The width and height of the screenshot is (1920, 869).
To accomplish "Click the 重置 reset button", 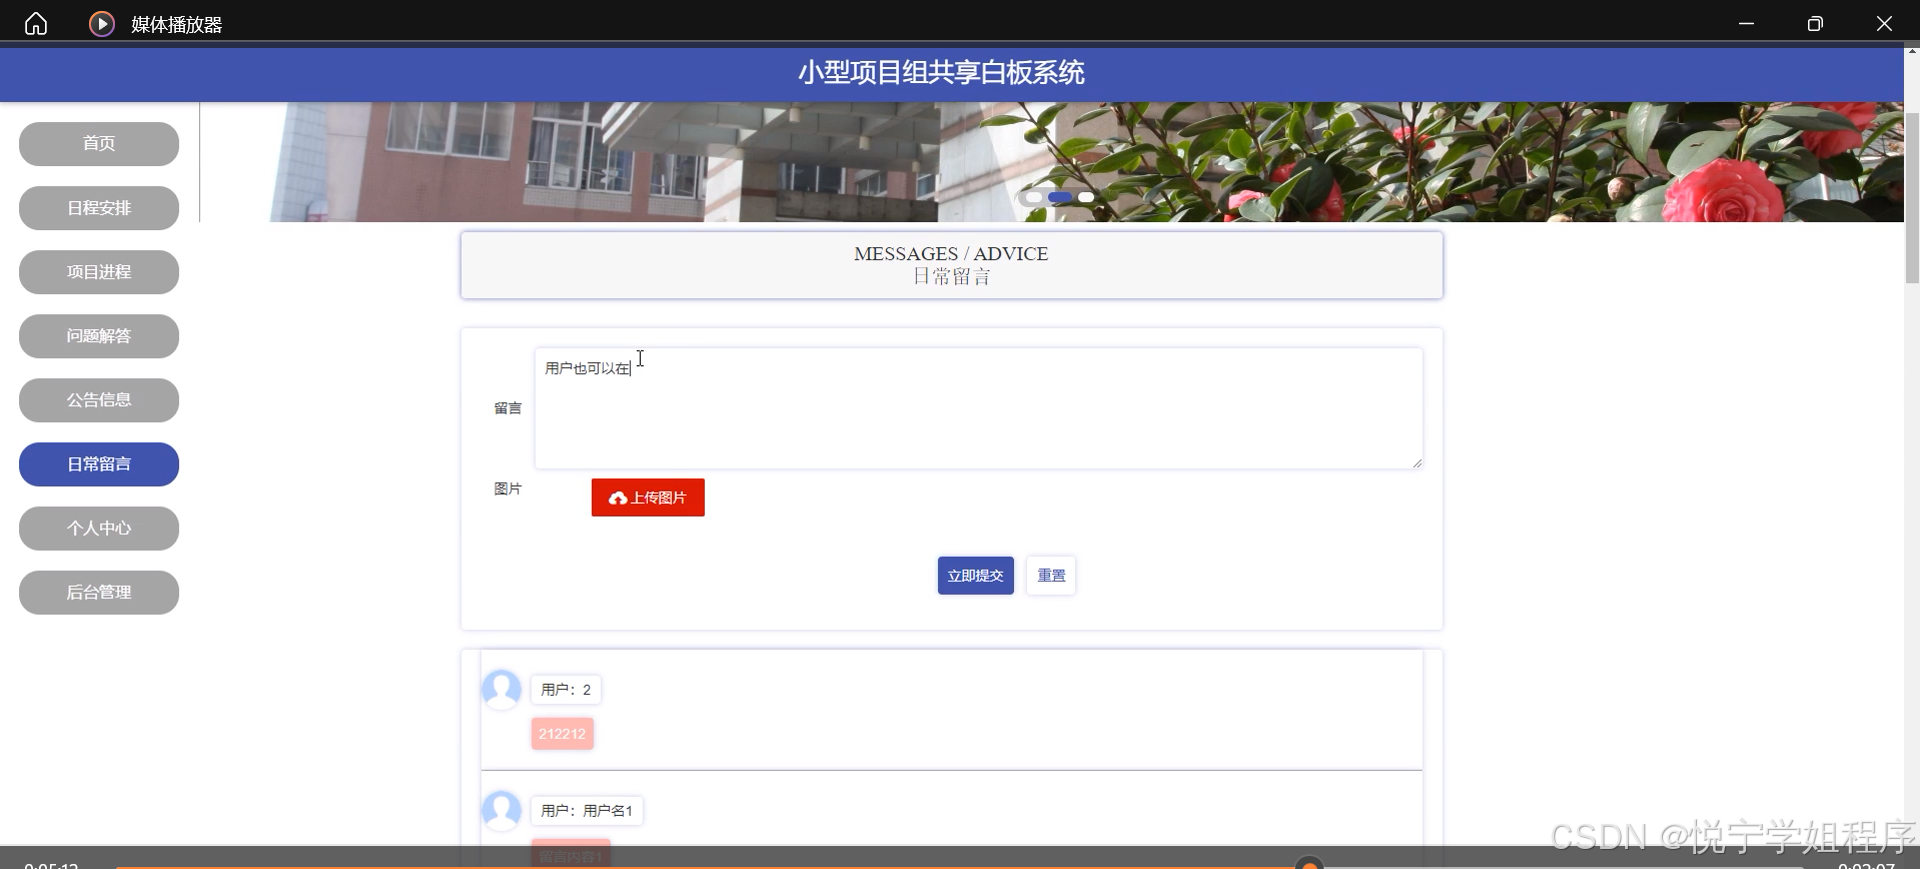I will (x=1051, y=575).
